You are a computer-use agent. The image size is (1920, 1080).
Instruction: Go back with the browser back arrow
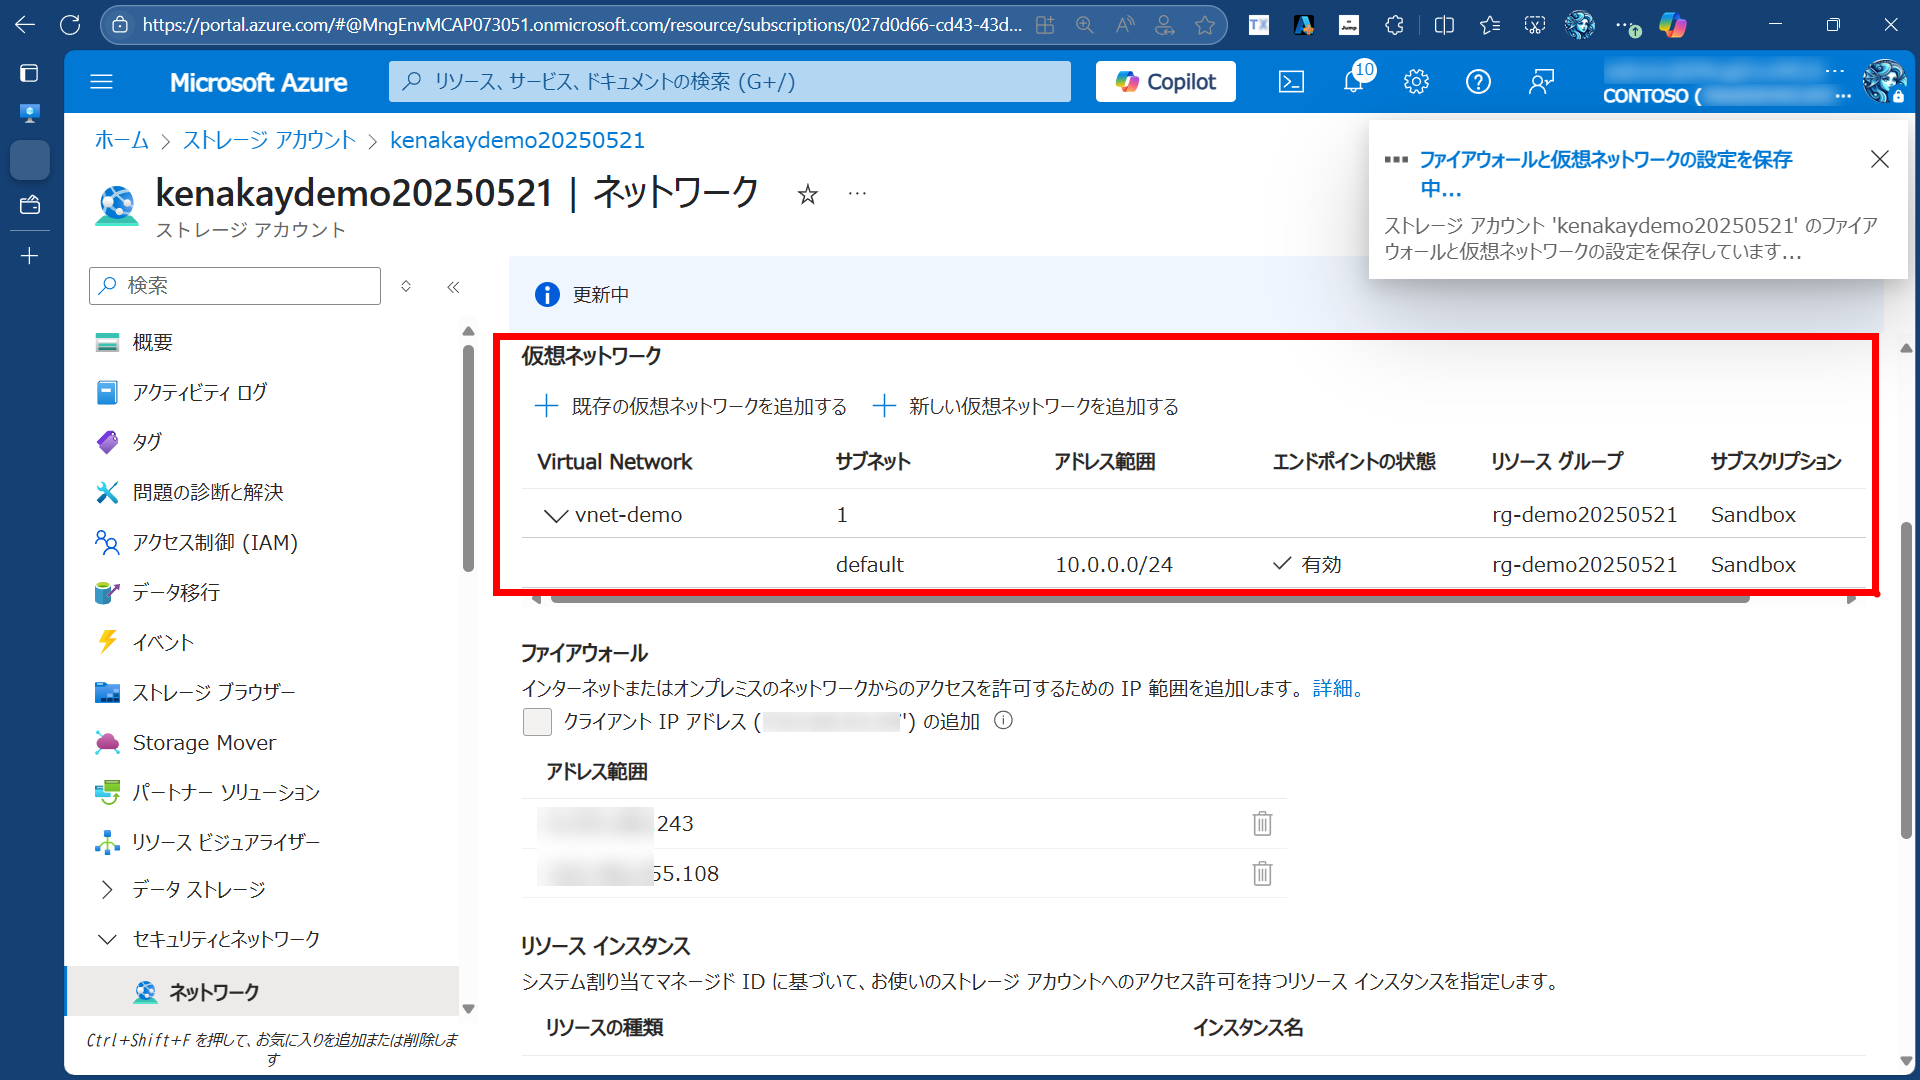point(25,25)
